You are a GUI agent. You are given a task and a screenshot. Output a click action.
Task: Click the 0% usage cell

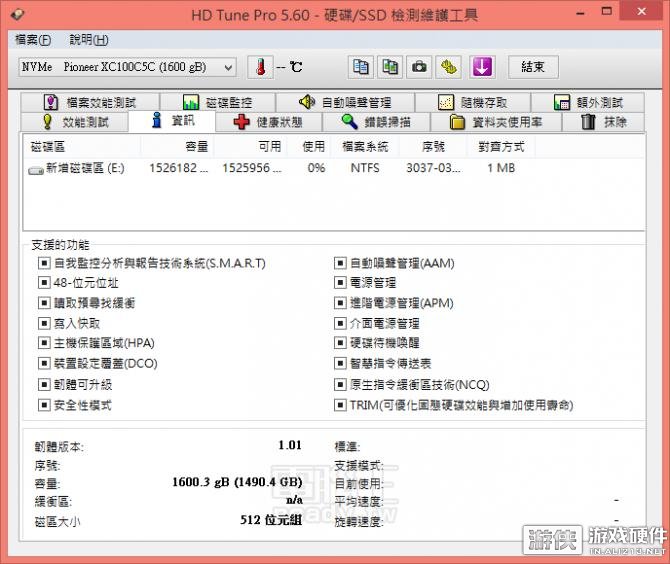click(316, 168)
